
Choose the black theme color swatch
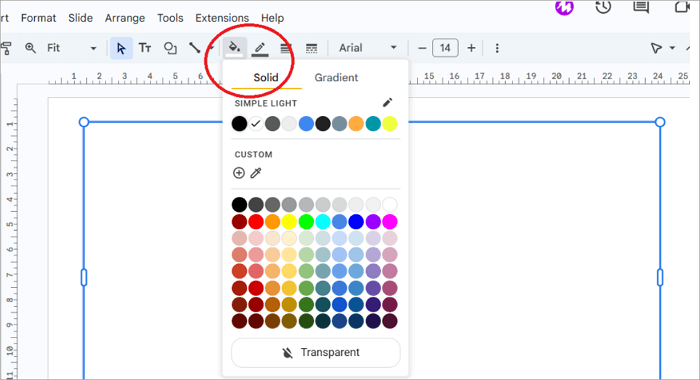239,124
